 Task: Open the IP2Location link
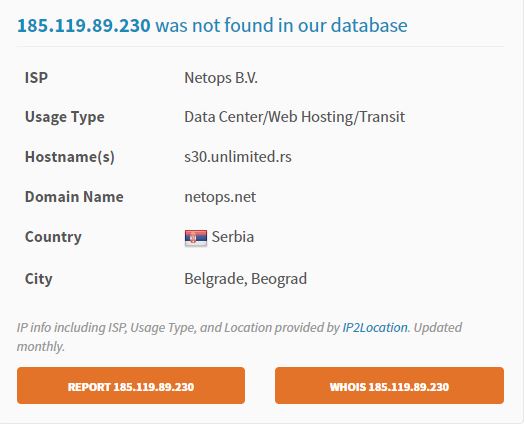[375, 327]
